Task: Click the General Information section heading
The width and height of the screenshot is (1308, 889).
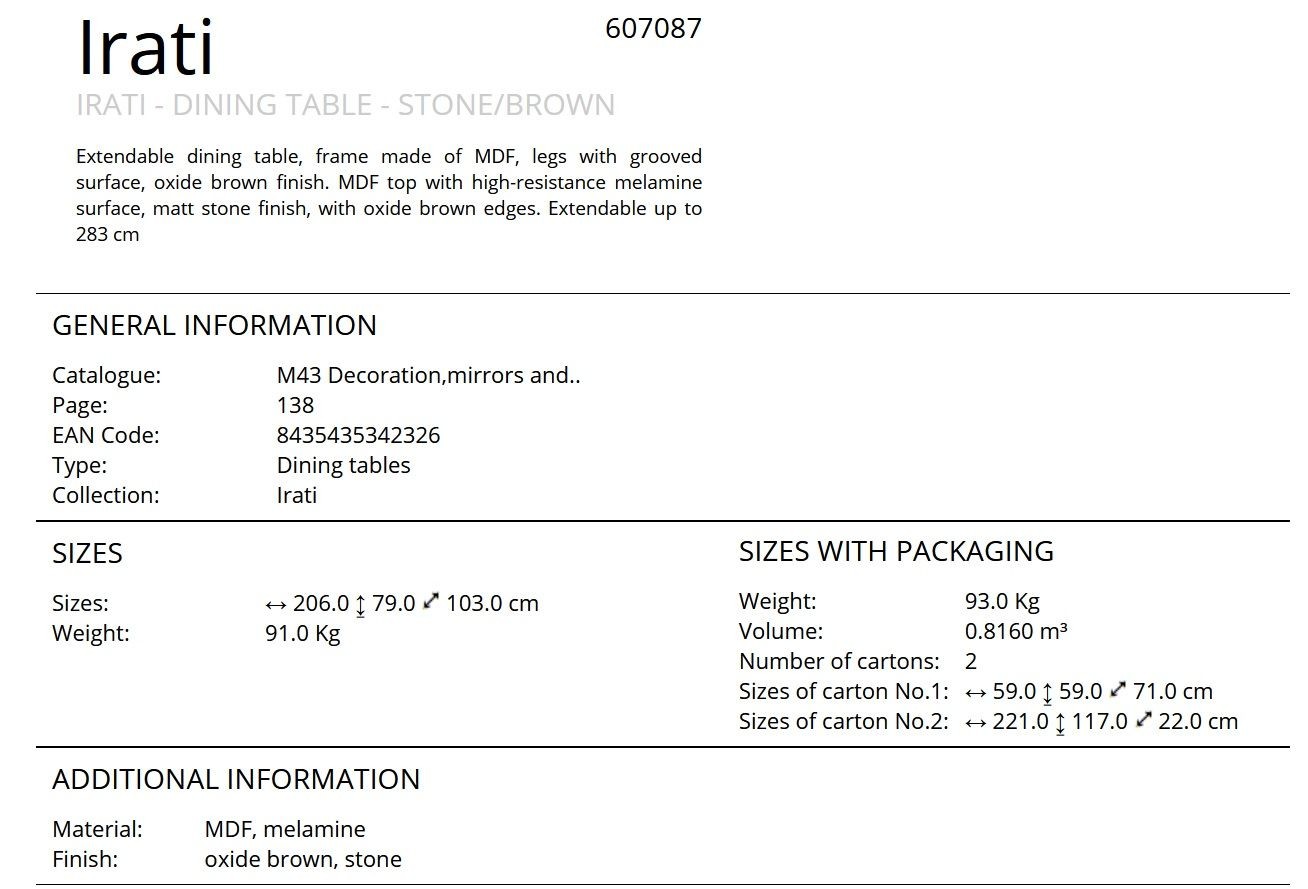Action: 214,326
